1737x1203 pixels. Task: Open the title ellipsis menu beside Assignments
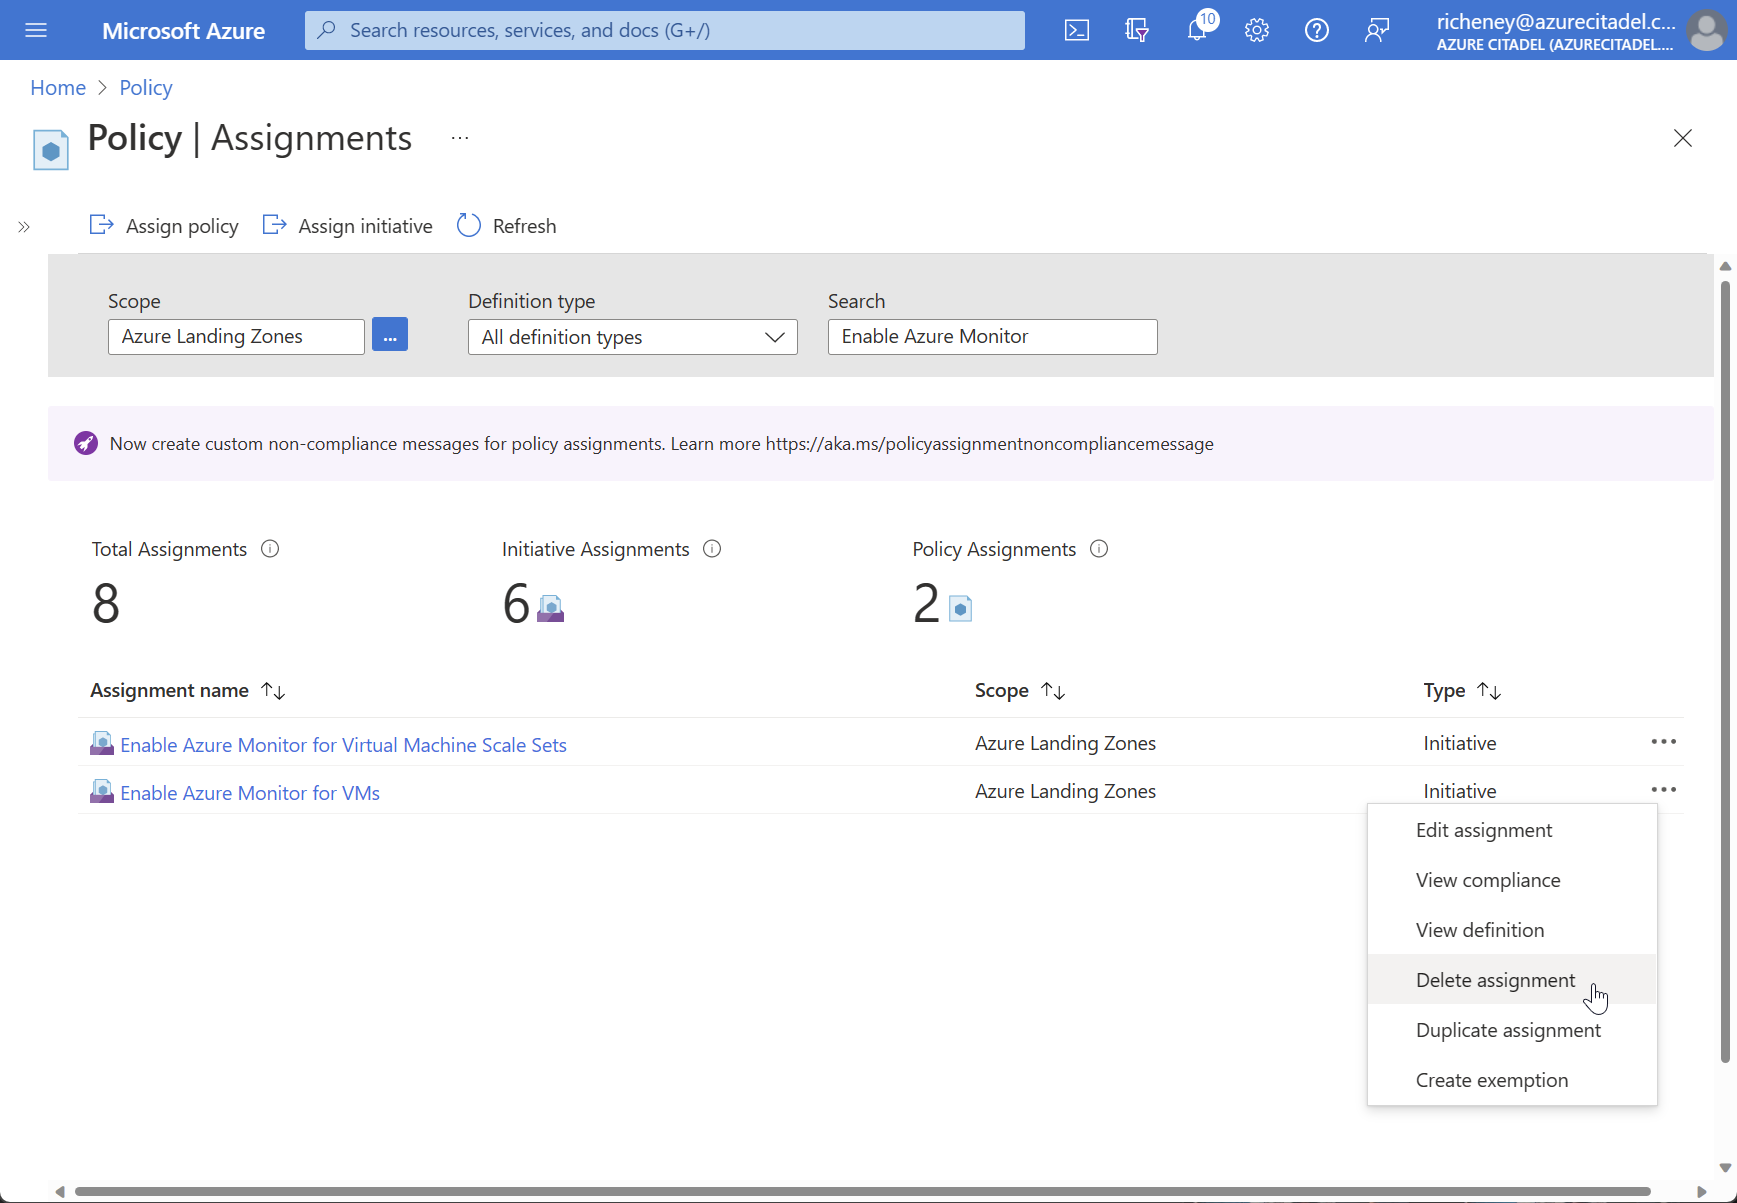(x=459, y=138)
